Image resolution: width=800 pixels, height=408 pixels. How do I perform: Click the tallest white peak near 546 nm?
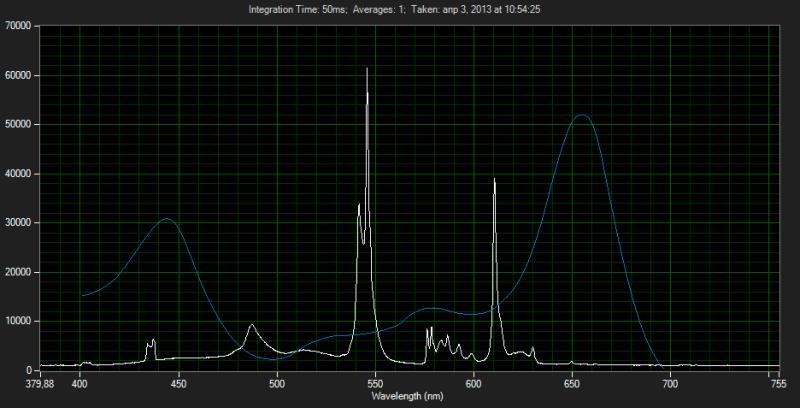367,70
